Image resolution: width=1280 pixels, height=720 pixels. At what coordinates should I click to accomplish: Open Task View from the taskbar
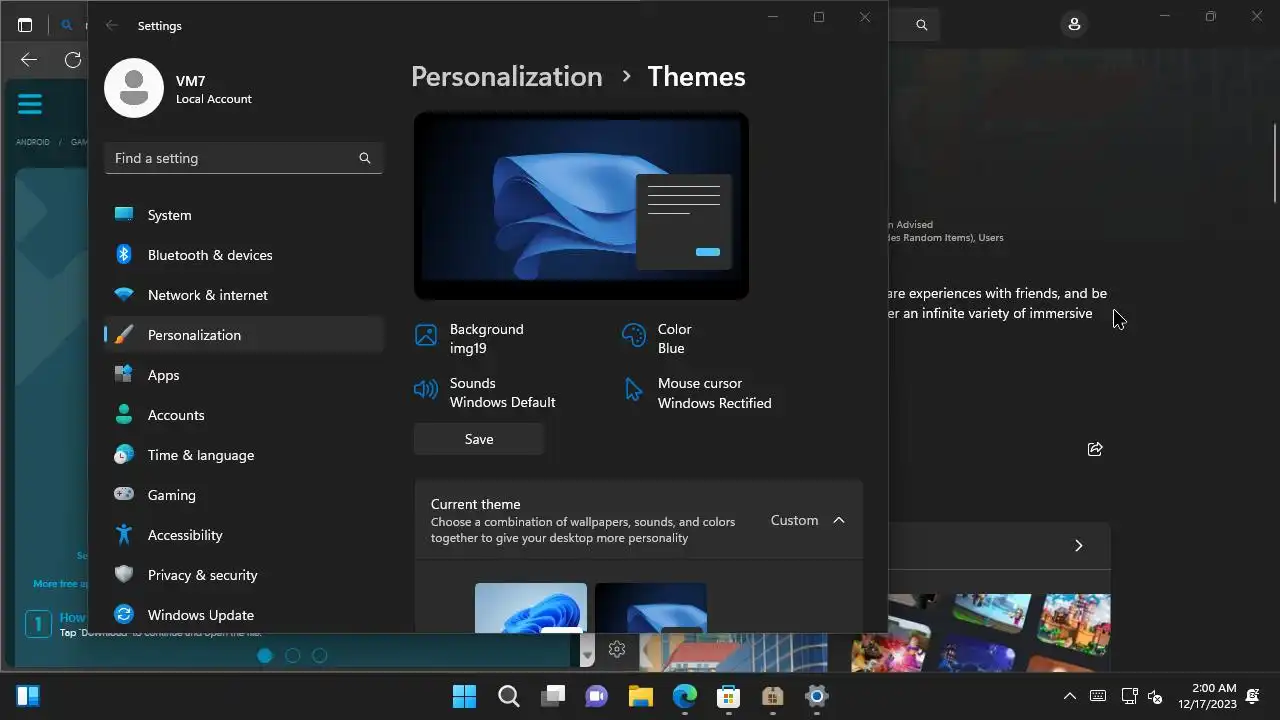coord(553,696)
